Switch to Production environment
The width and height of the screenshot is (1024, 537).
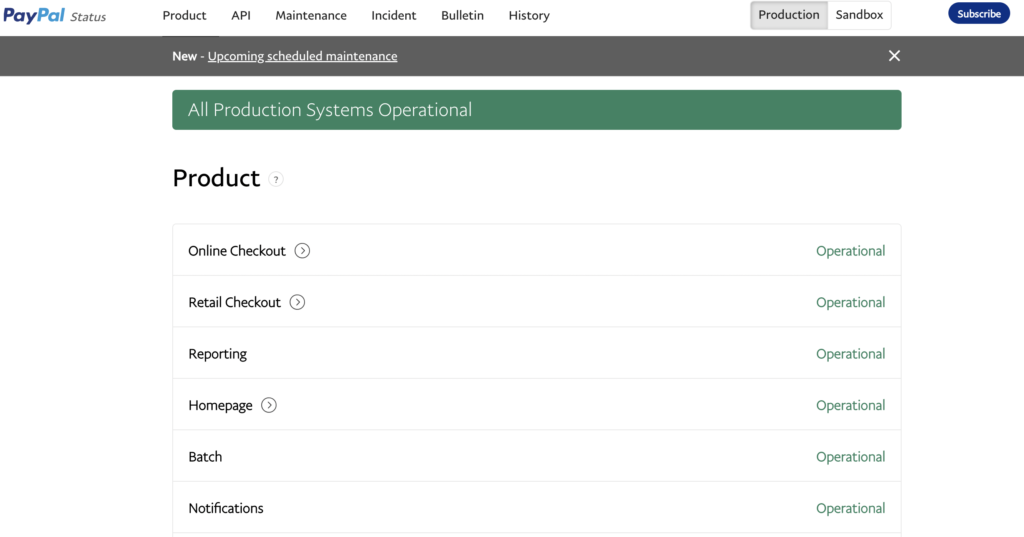788,15
